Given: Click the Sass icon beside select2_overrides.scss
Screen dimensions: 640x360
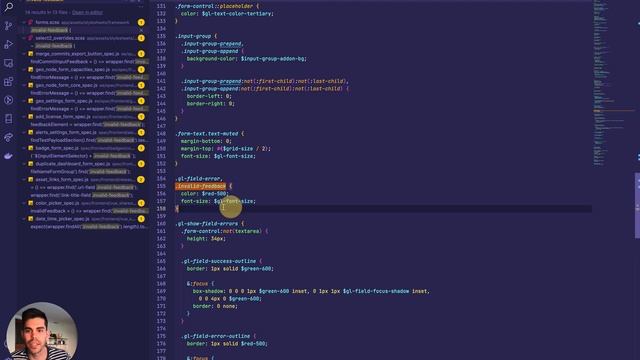Looking at the screenshot, I should (31, 38).
